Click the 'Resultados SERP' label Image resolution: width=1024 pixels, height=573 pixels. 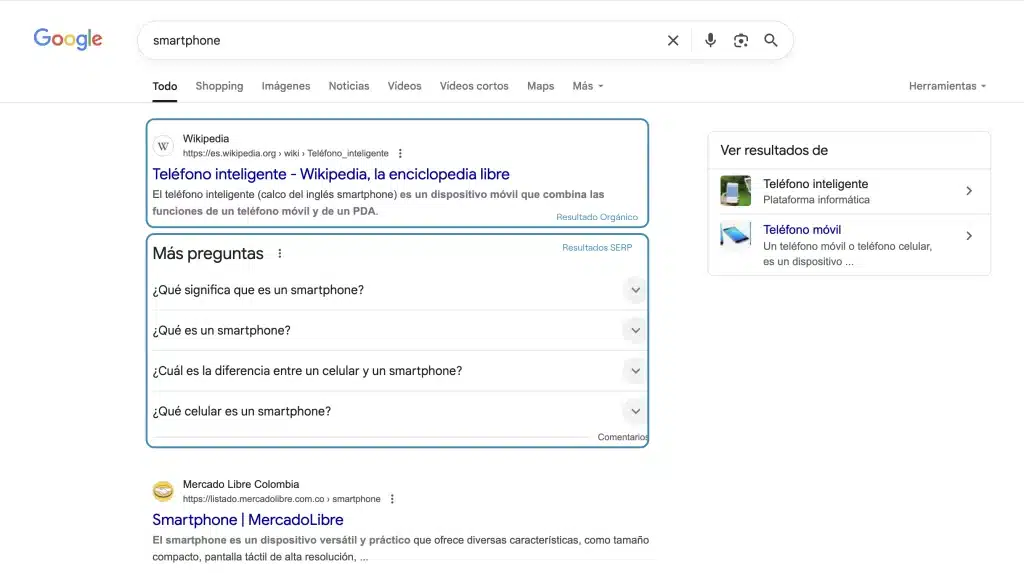(597, 248)
